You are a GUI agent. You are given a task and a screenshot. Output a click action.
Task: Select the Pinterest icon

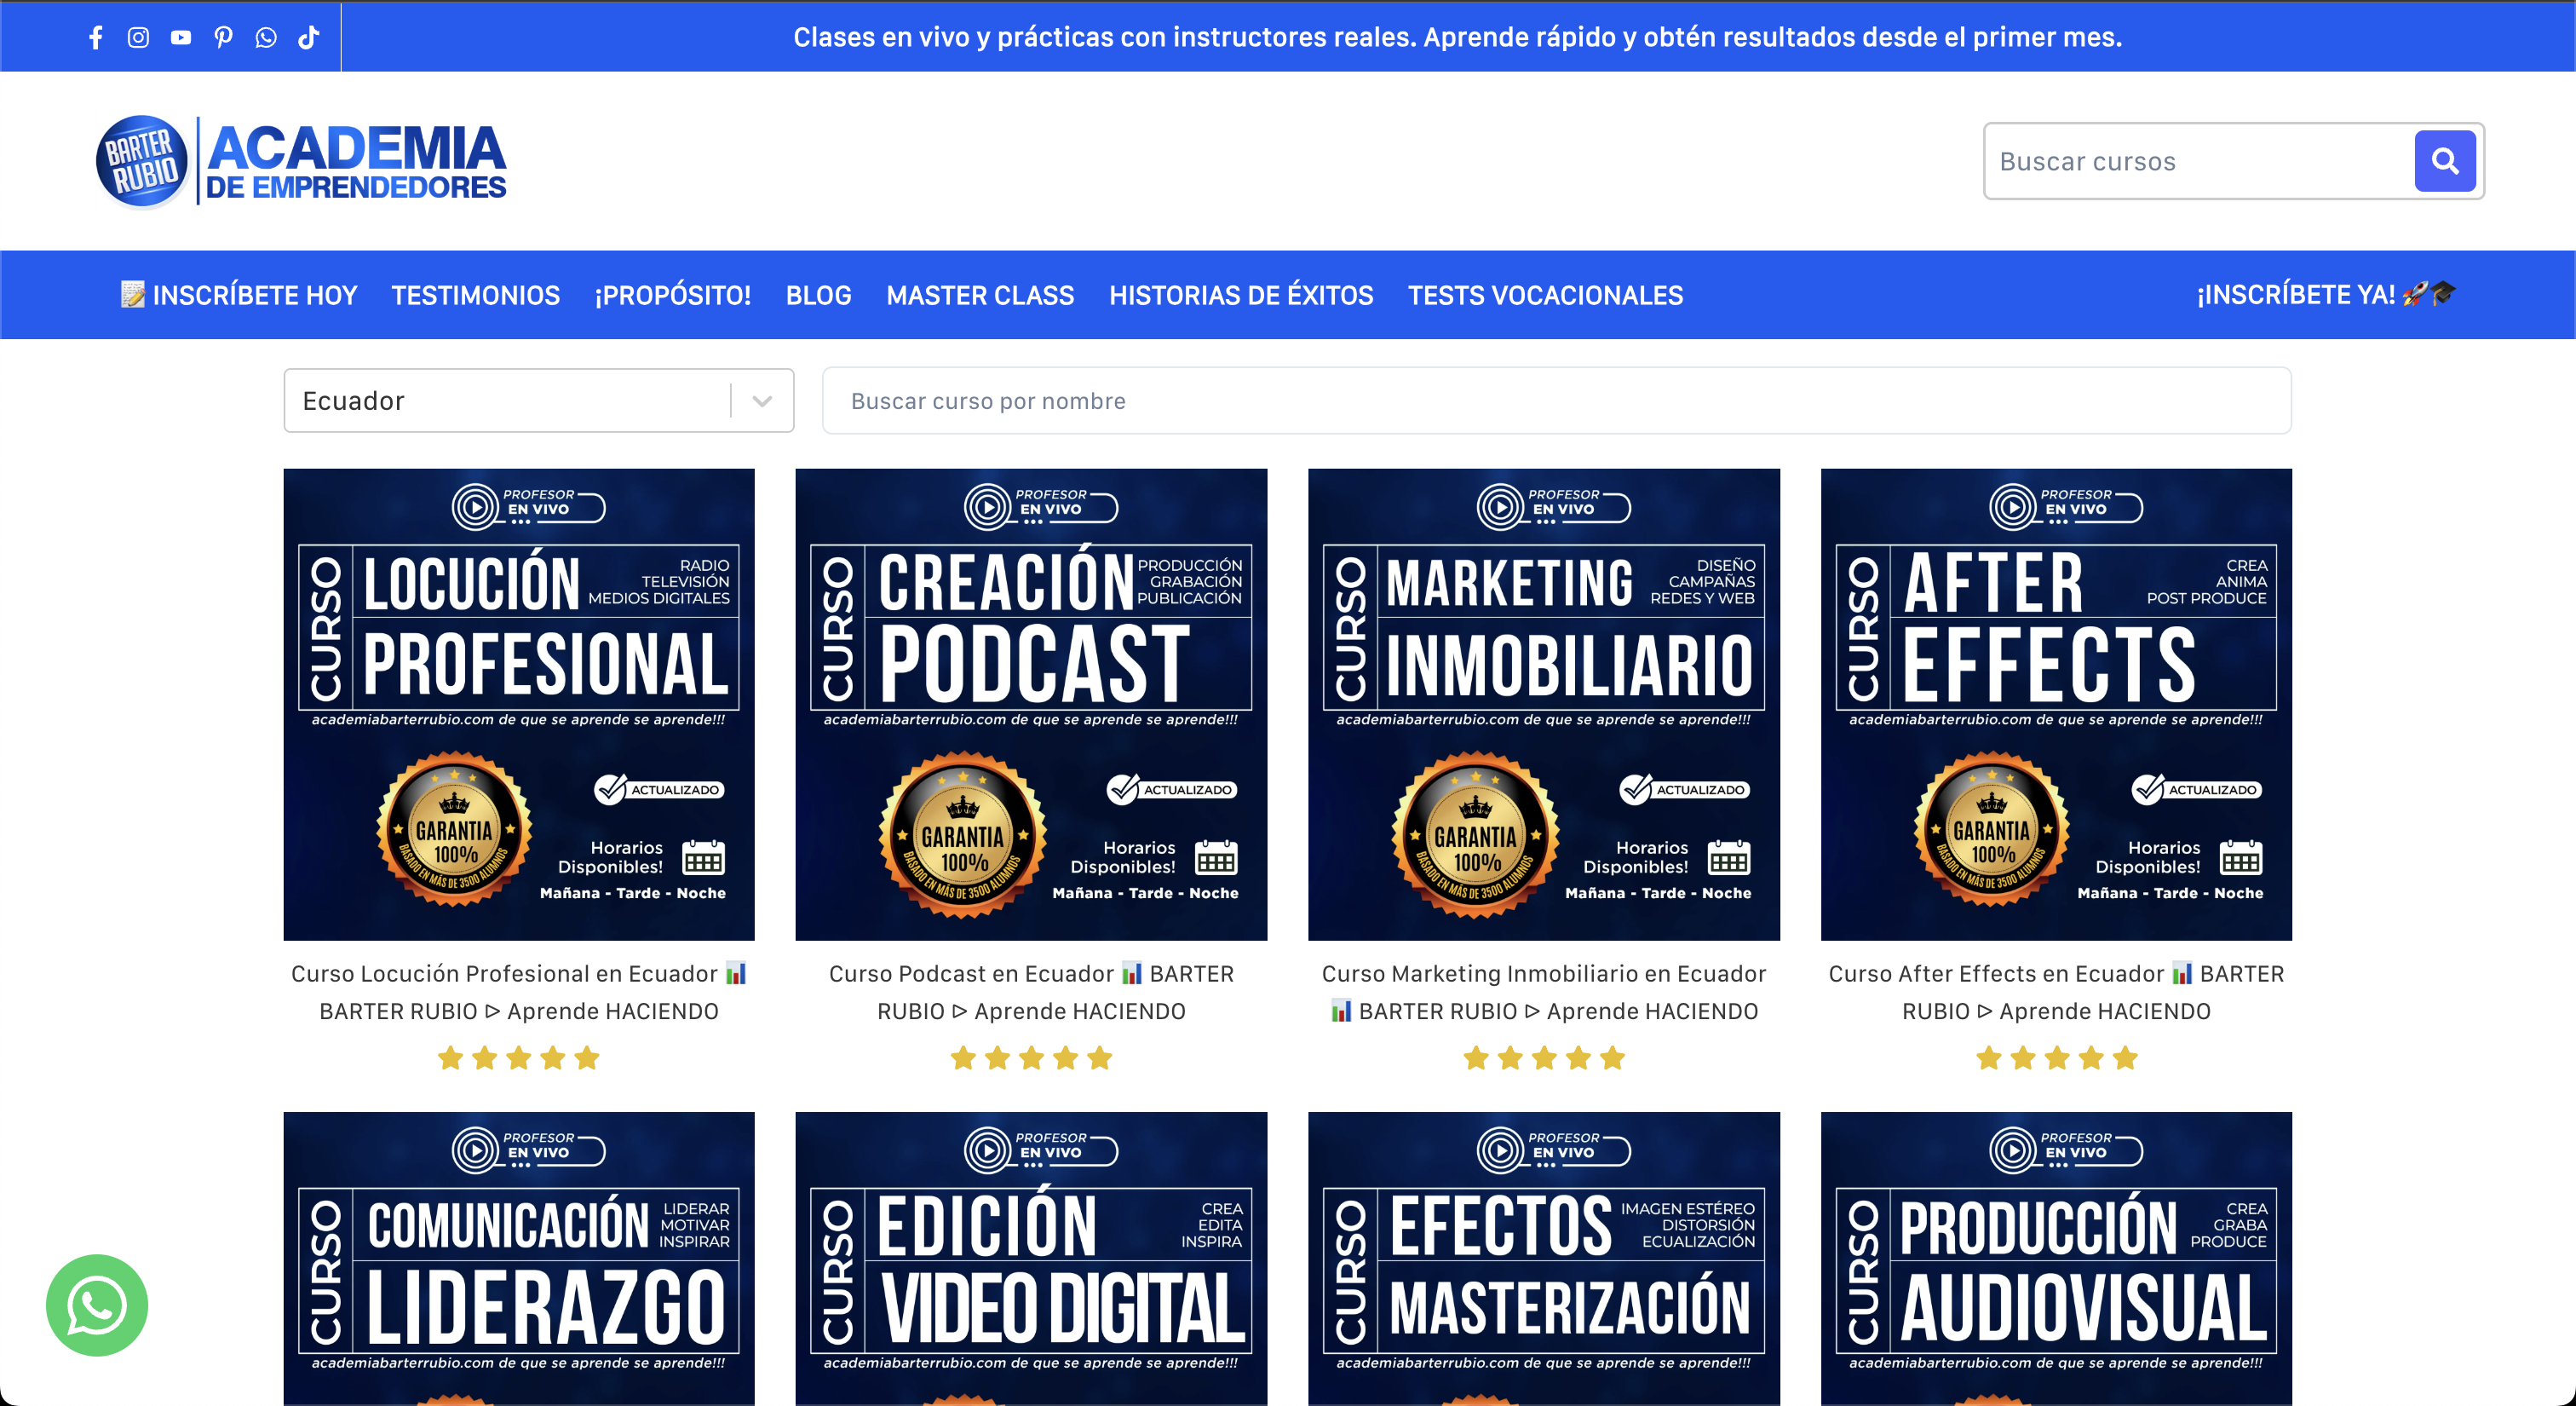coord(223,37)
